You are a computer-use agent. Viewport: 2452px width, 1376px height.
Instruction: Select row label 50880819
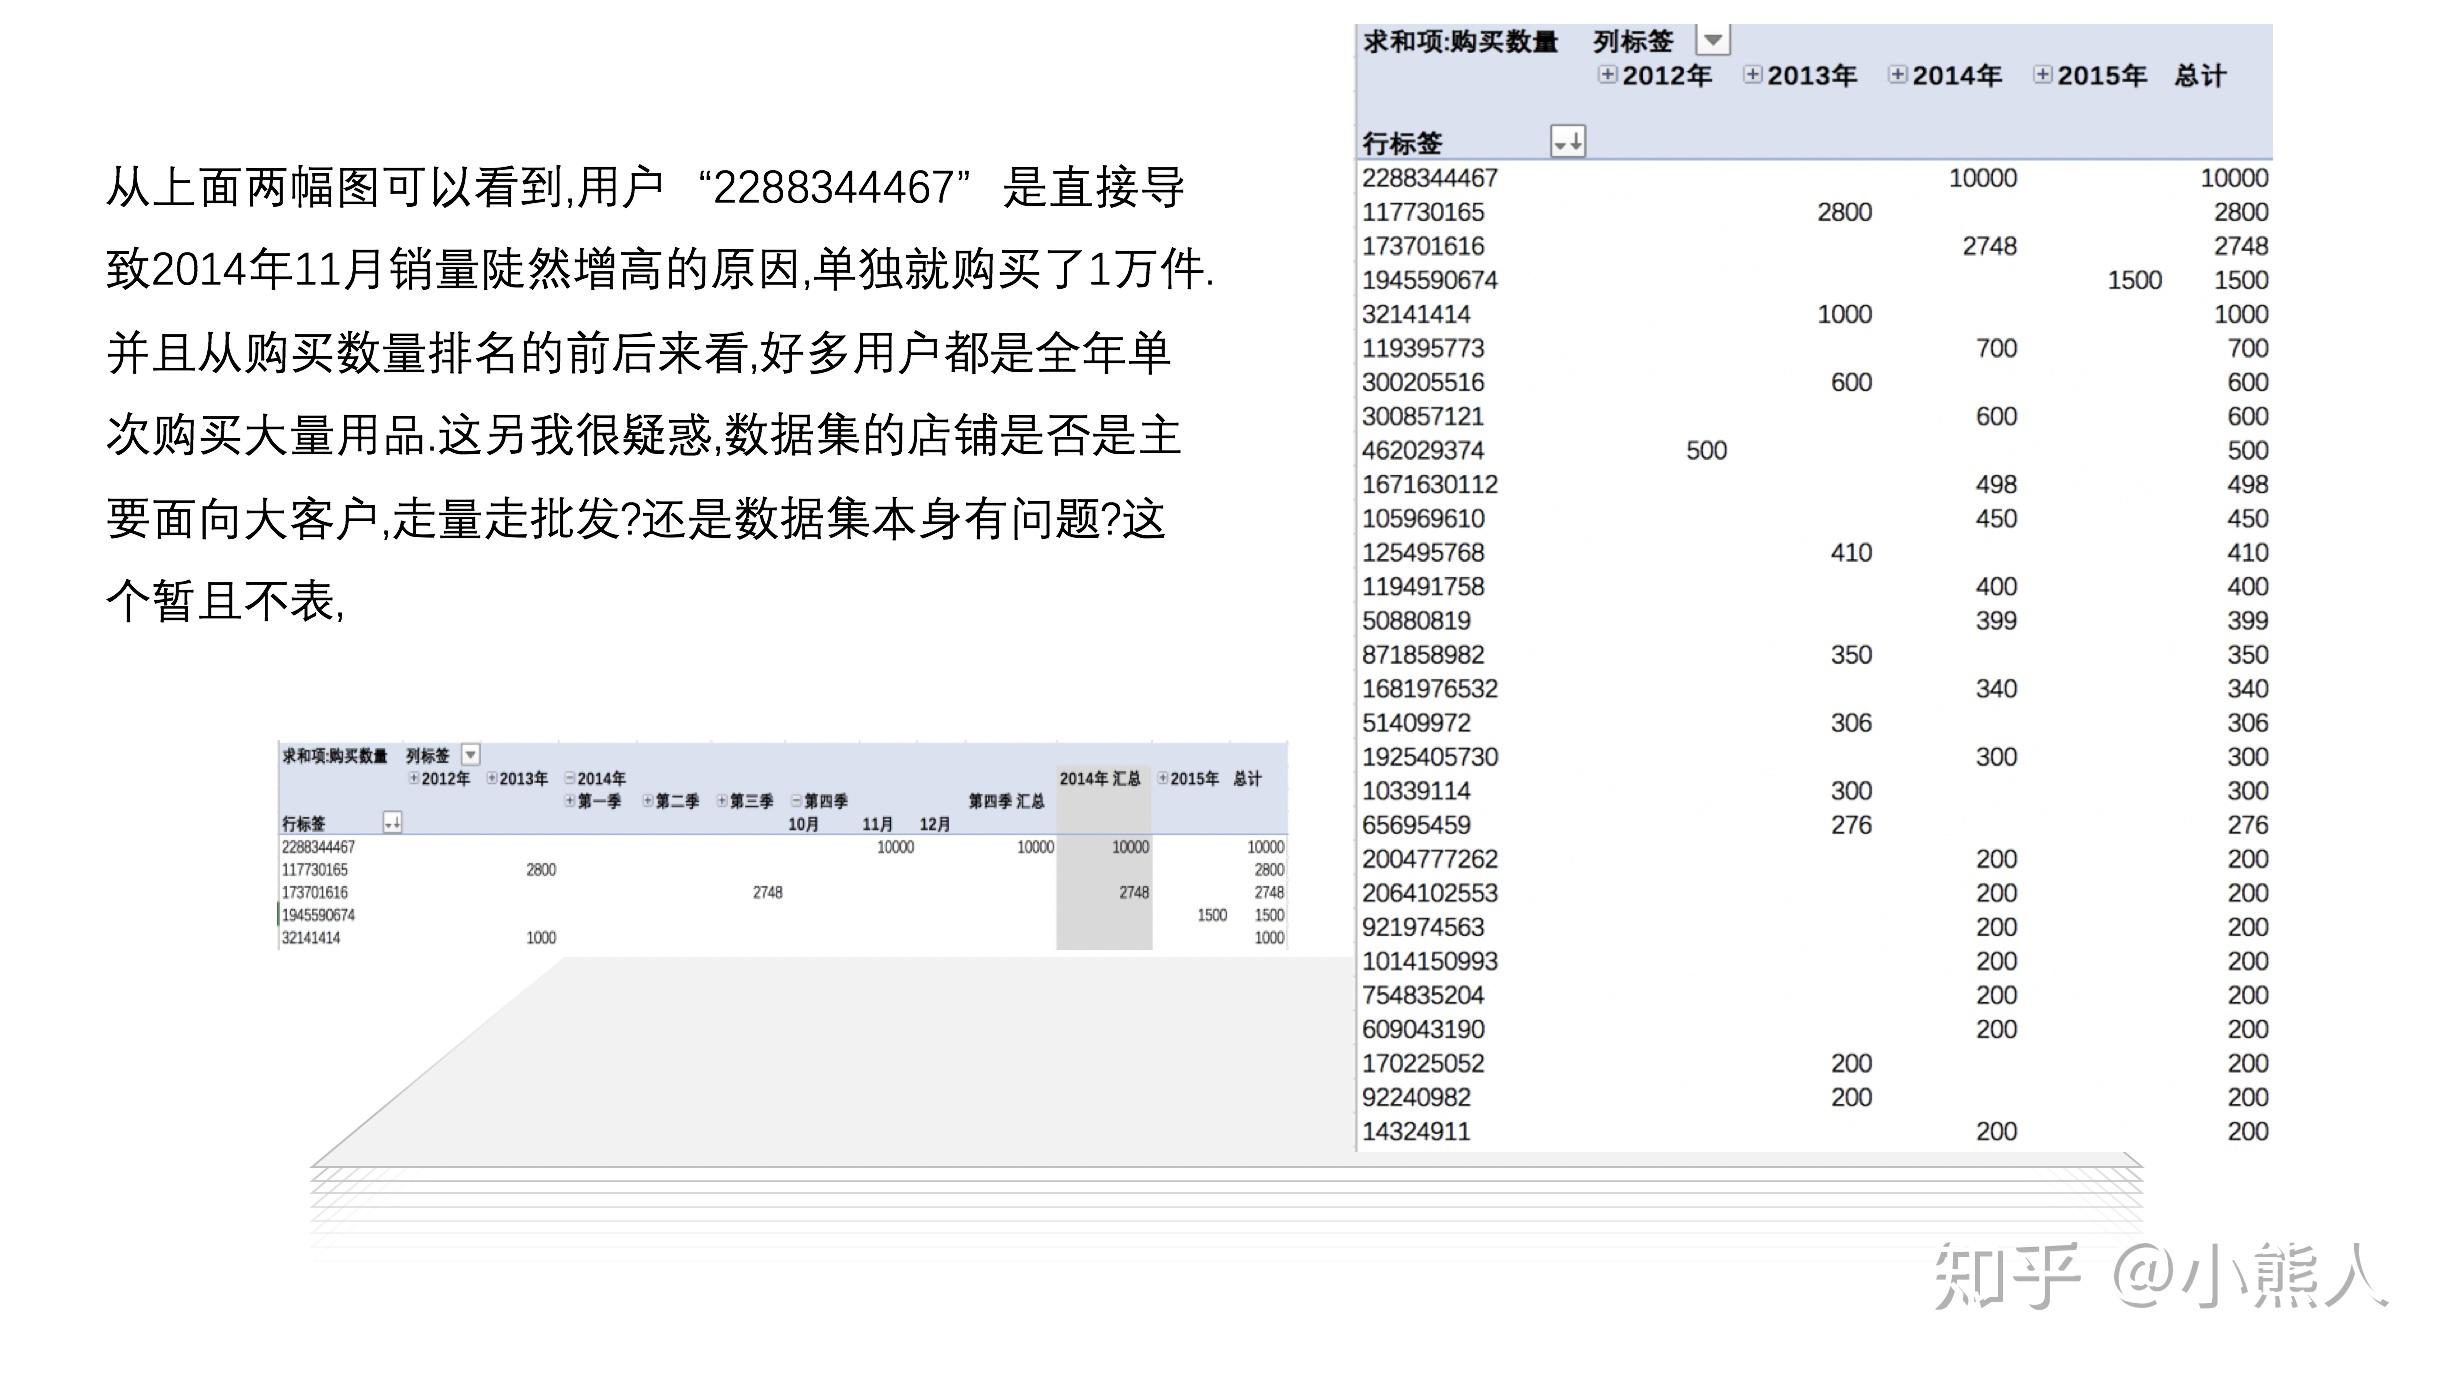coord(1416,620)
